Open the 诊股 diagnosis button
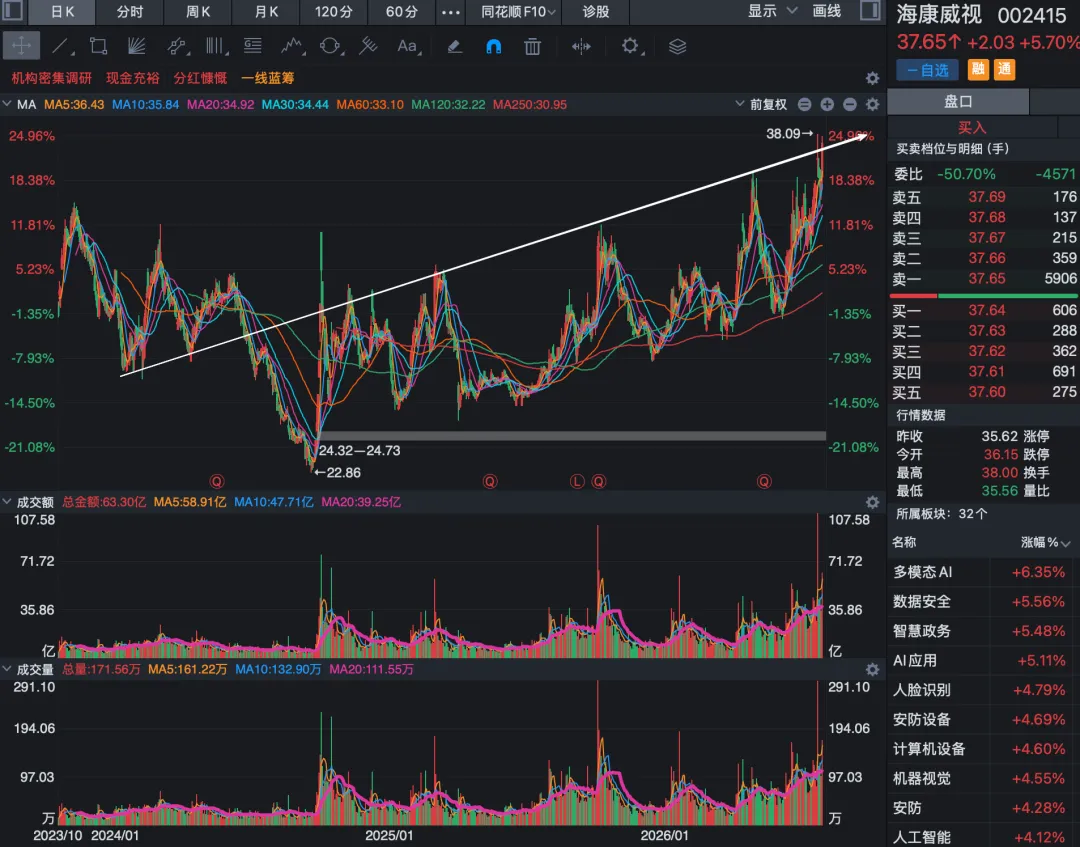1080x847 pixels. [x=596, y=12]
